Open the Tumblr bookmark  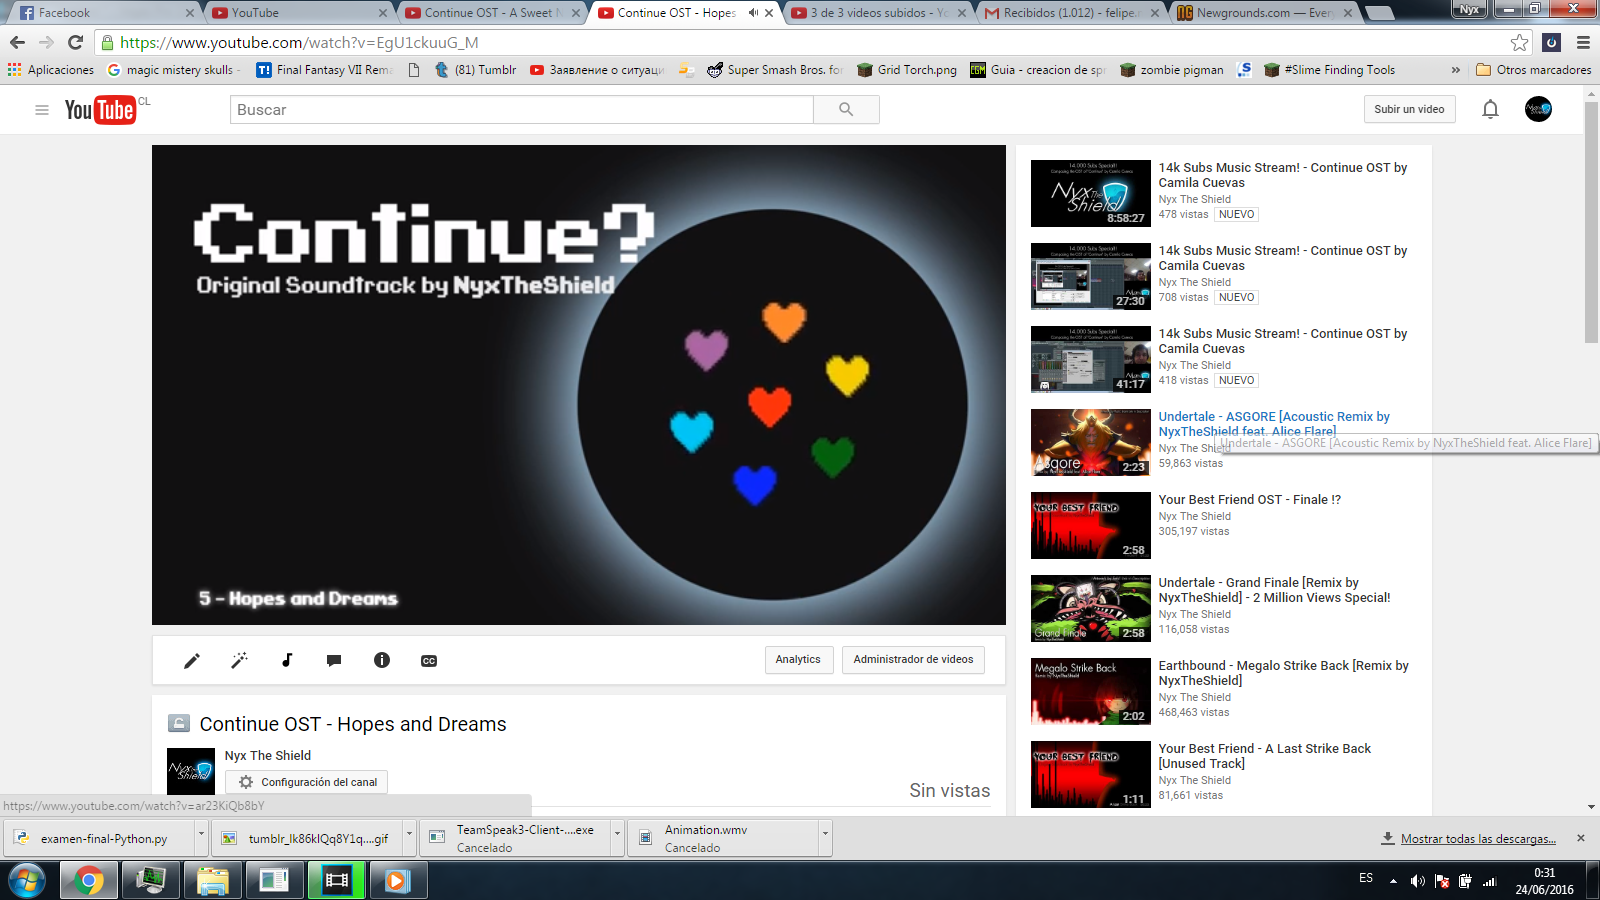tap(475, 70)
